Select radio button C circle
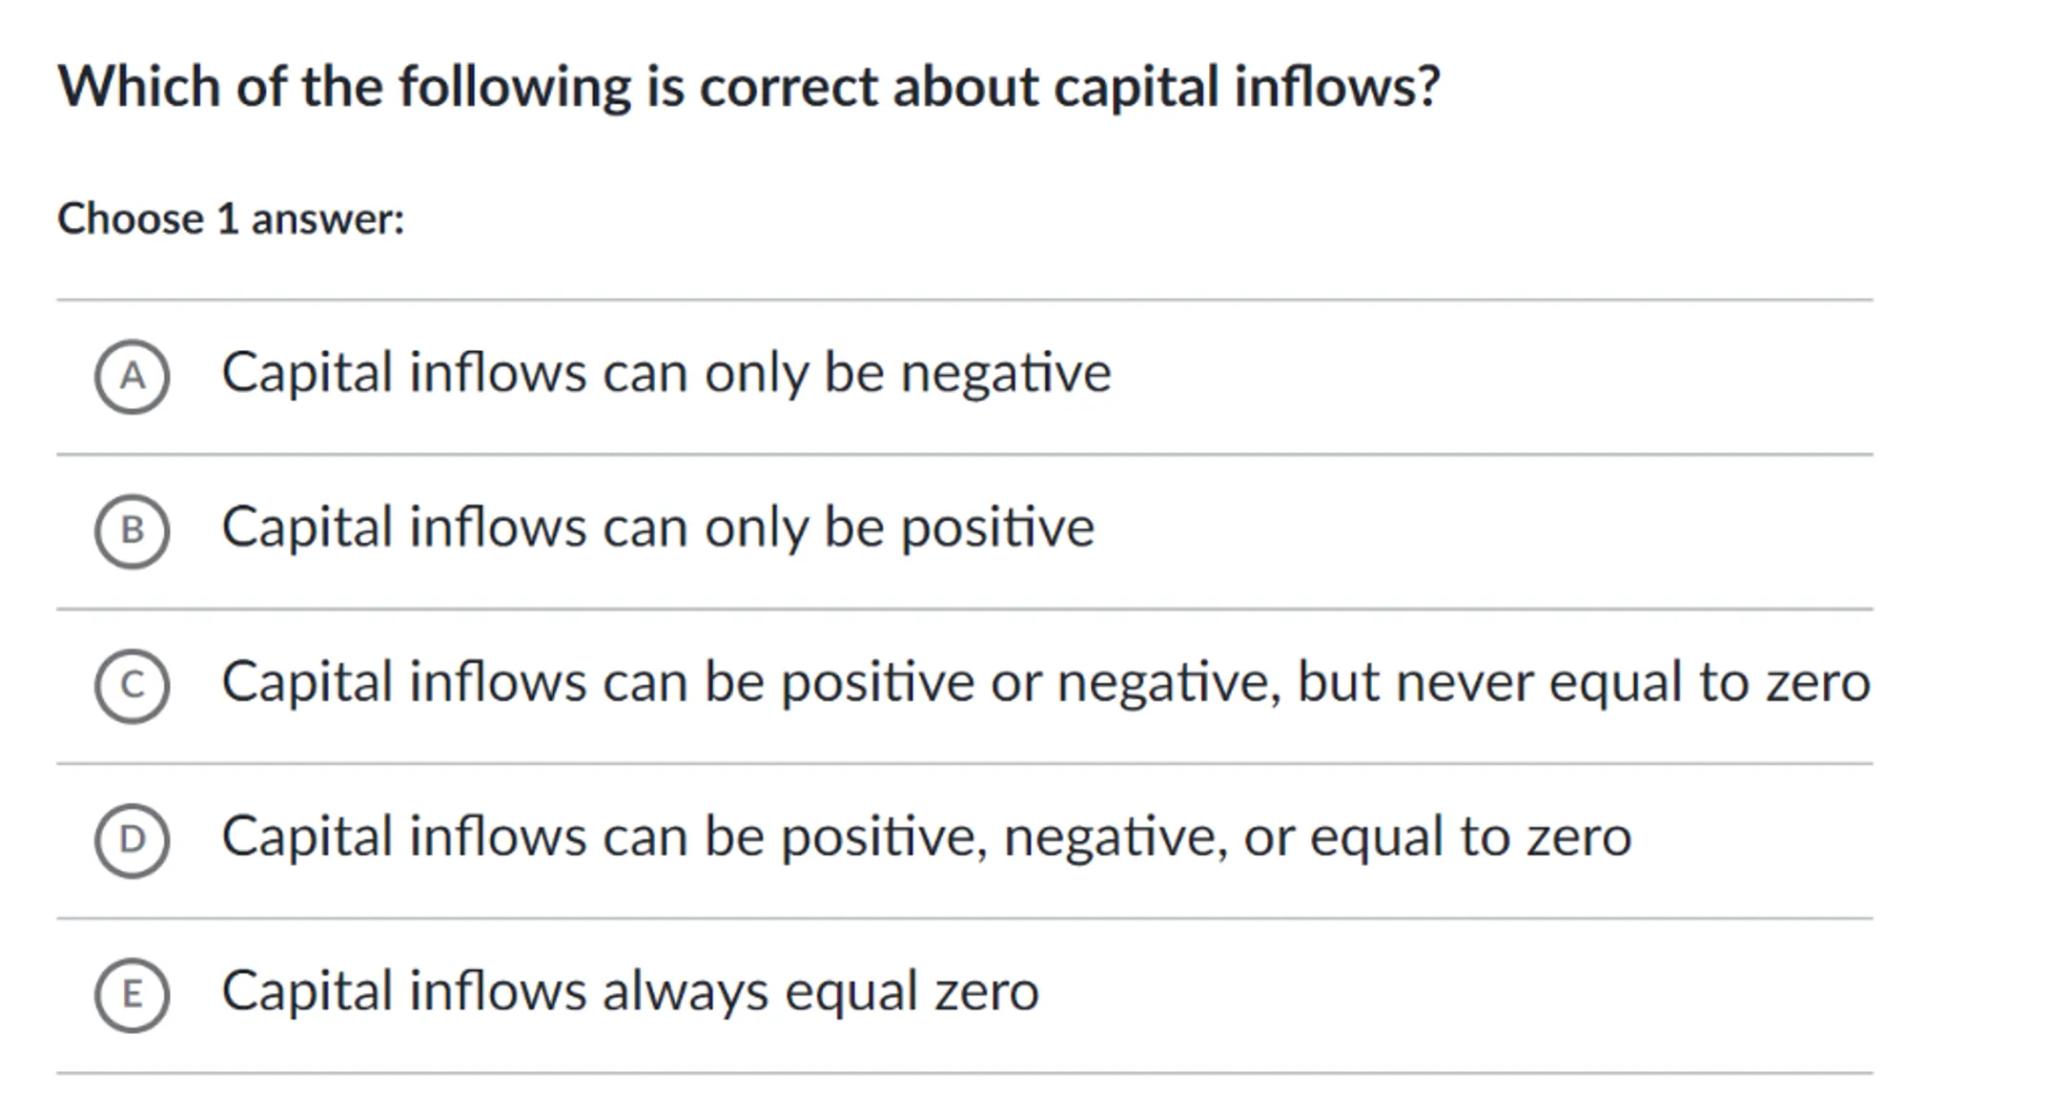2048x1115 pixels. click(x=132, y=686)
